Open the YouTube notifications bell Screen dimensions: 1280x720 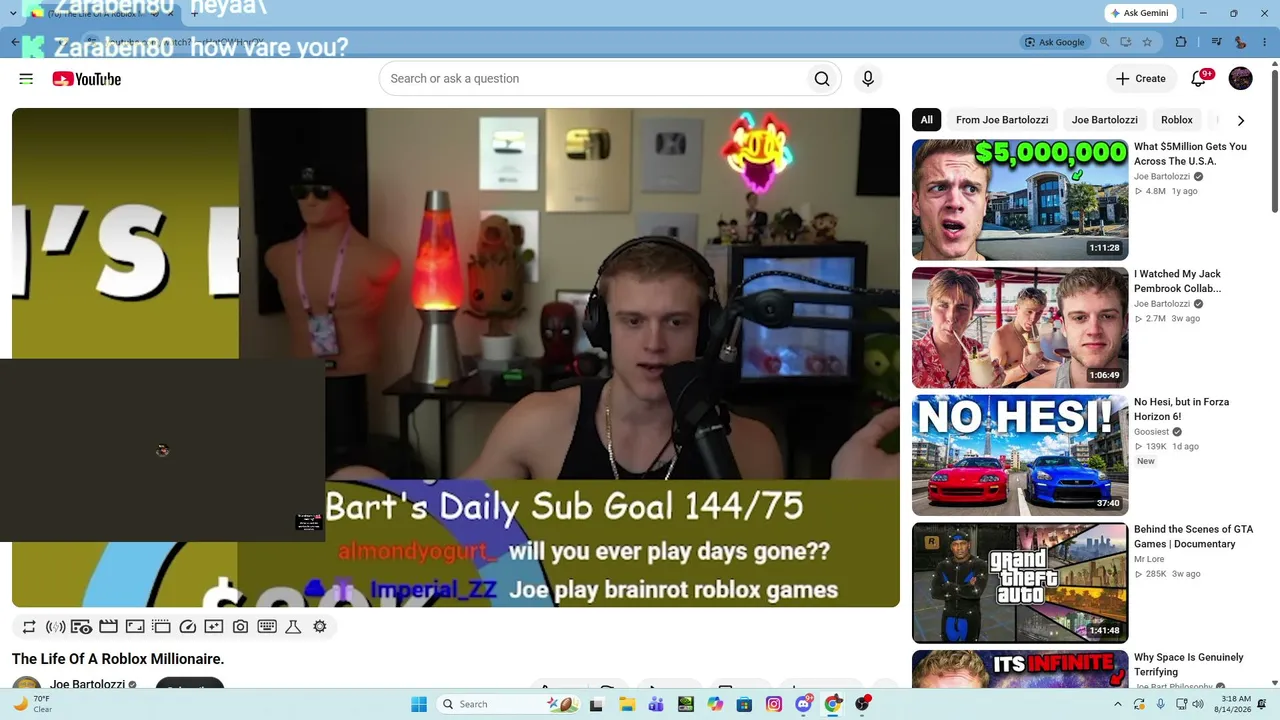pos(1198,79)
